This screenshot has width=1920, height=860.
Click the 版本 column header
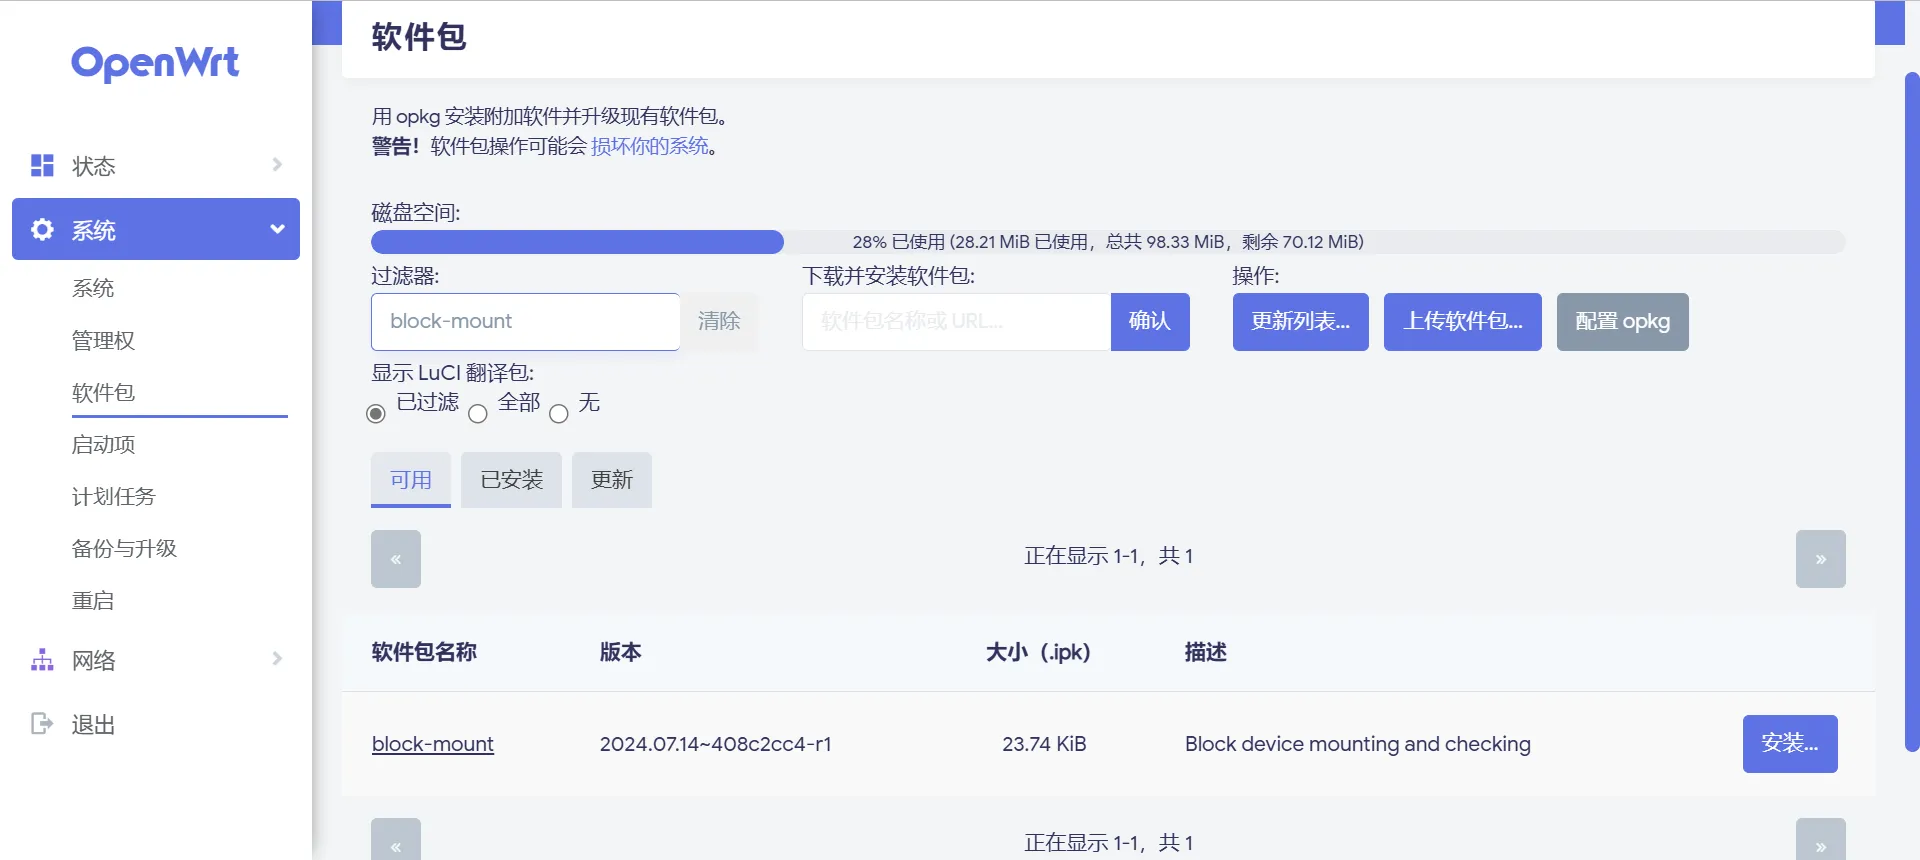[x=621, y=652]
